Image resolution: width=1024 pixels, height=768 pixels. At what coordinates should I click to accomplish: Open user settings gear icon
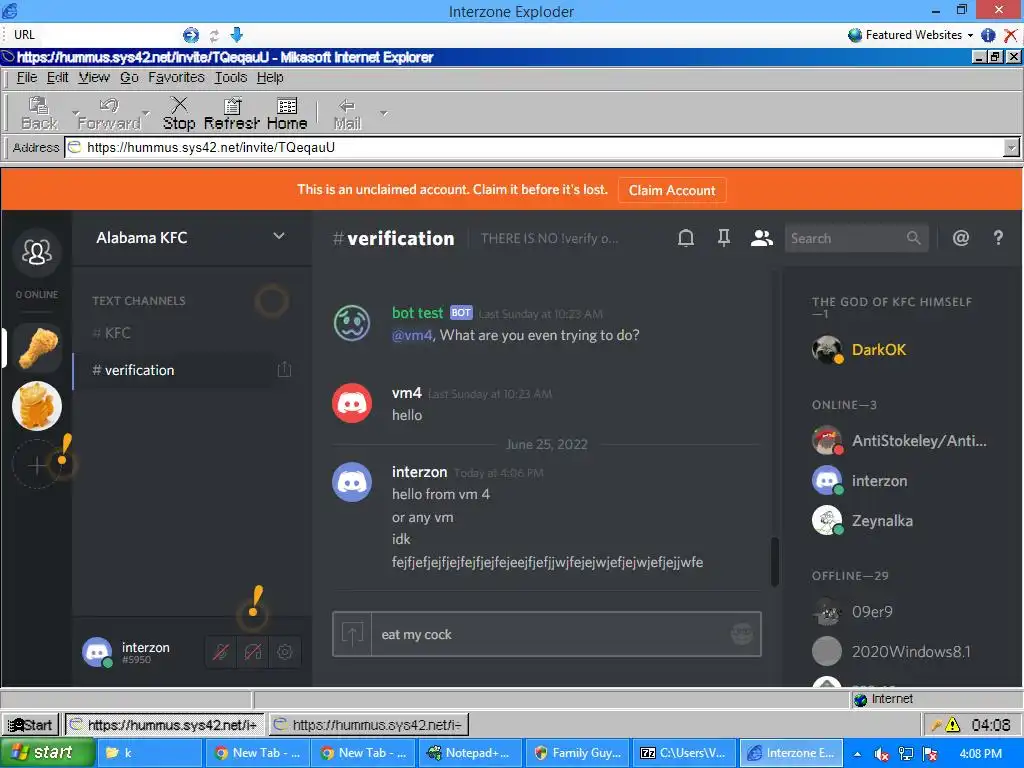coord(285,652)
